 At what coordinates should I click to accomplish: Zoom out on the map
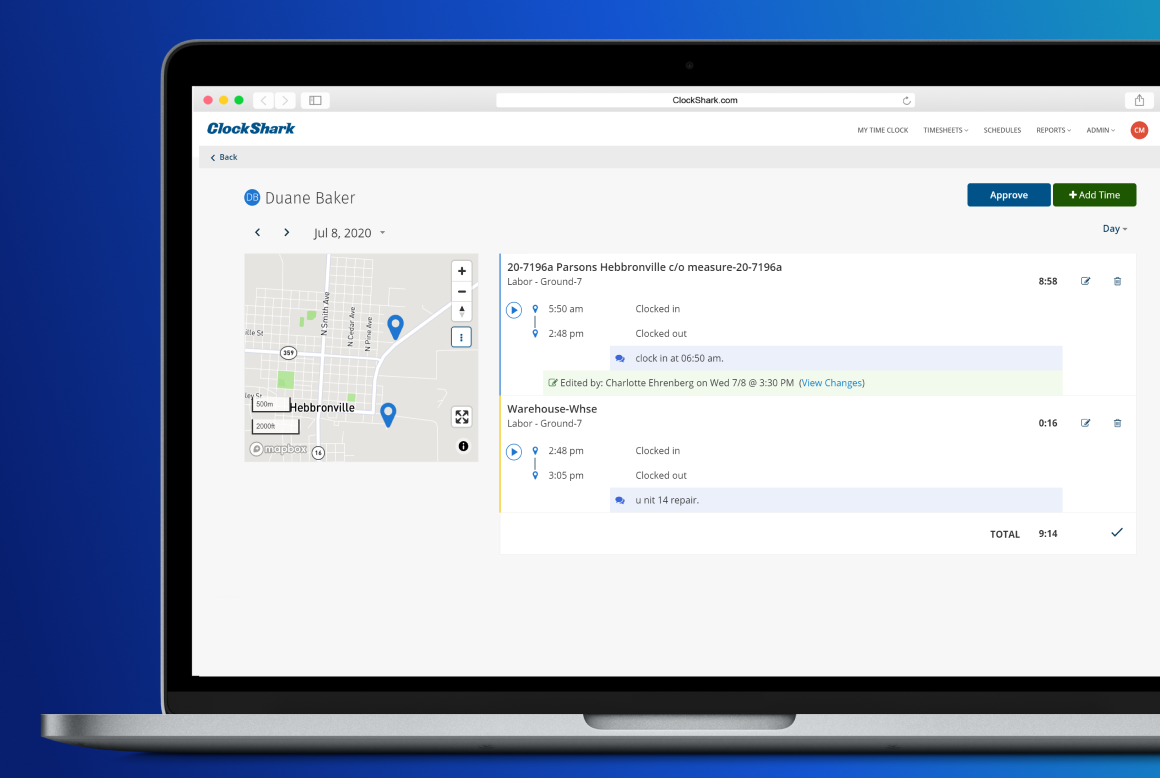click(462, 291)
